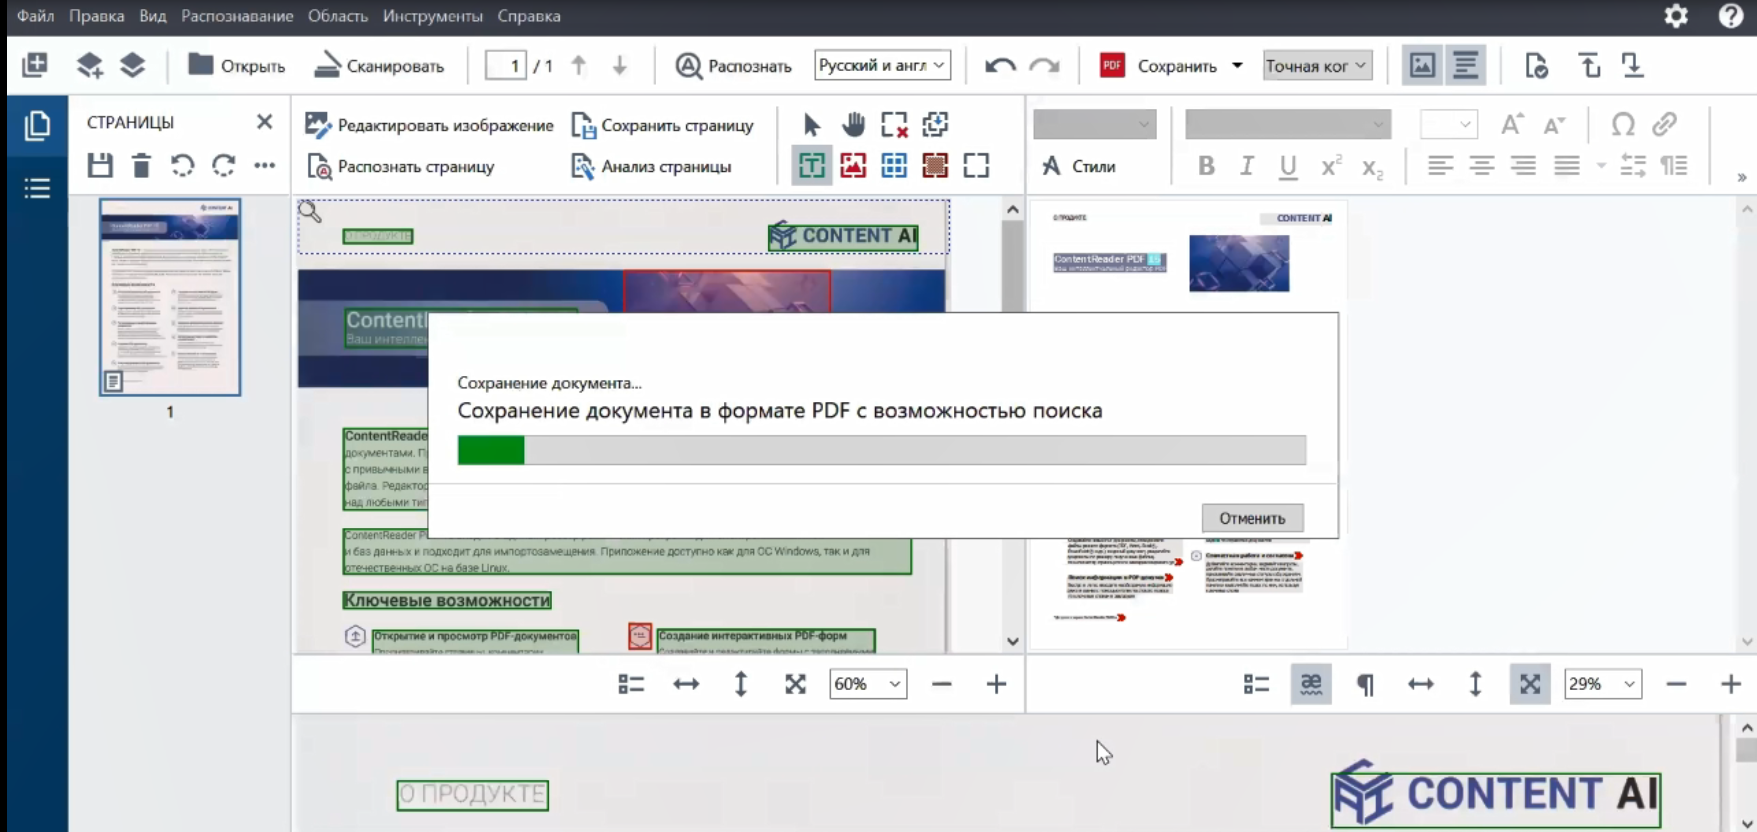Click Распознать страницу
Viewport: 1757px width, 832px height.
click(400, 166)
